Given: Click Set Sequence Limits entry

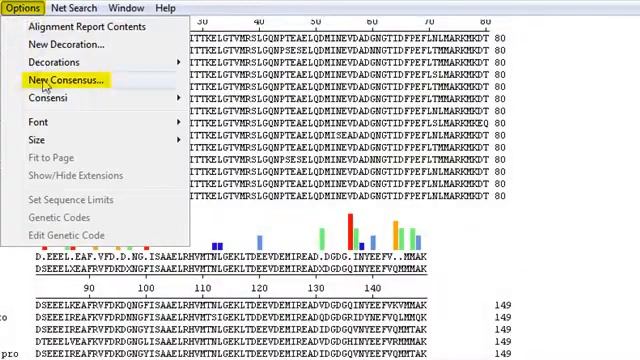Looking at the screenshot, I should [71, 200].
